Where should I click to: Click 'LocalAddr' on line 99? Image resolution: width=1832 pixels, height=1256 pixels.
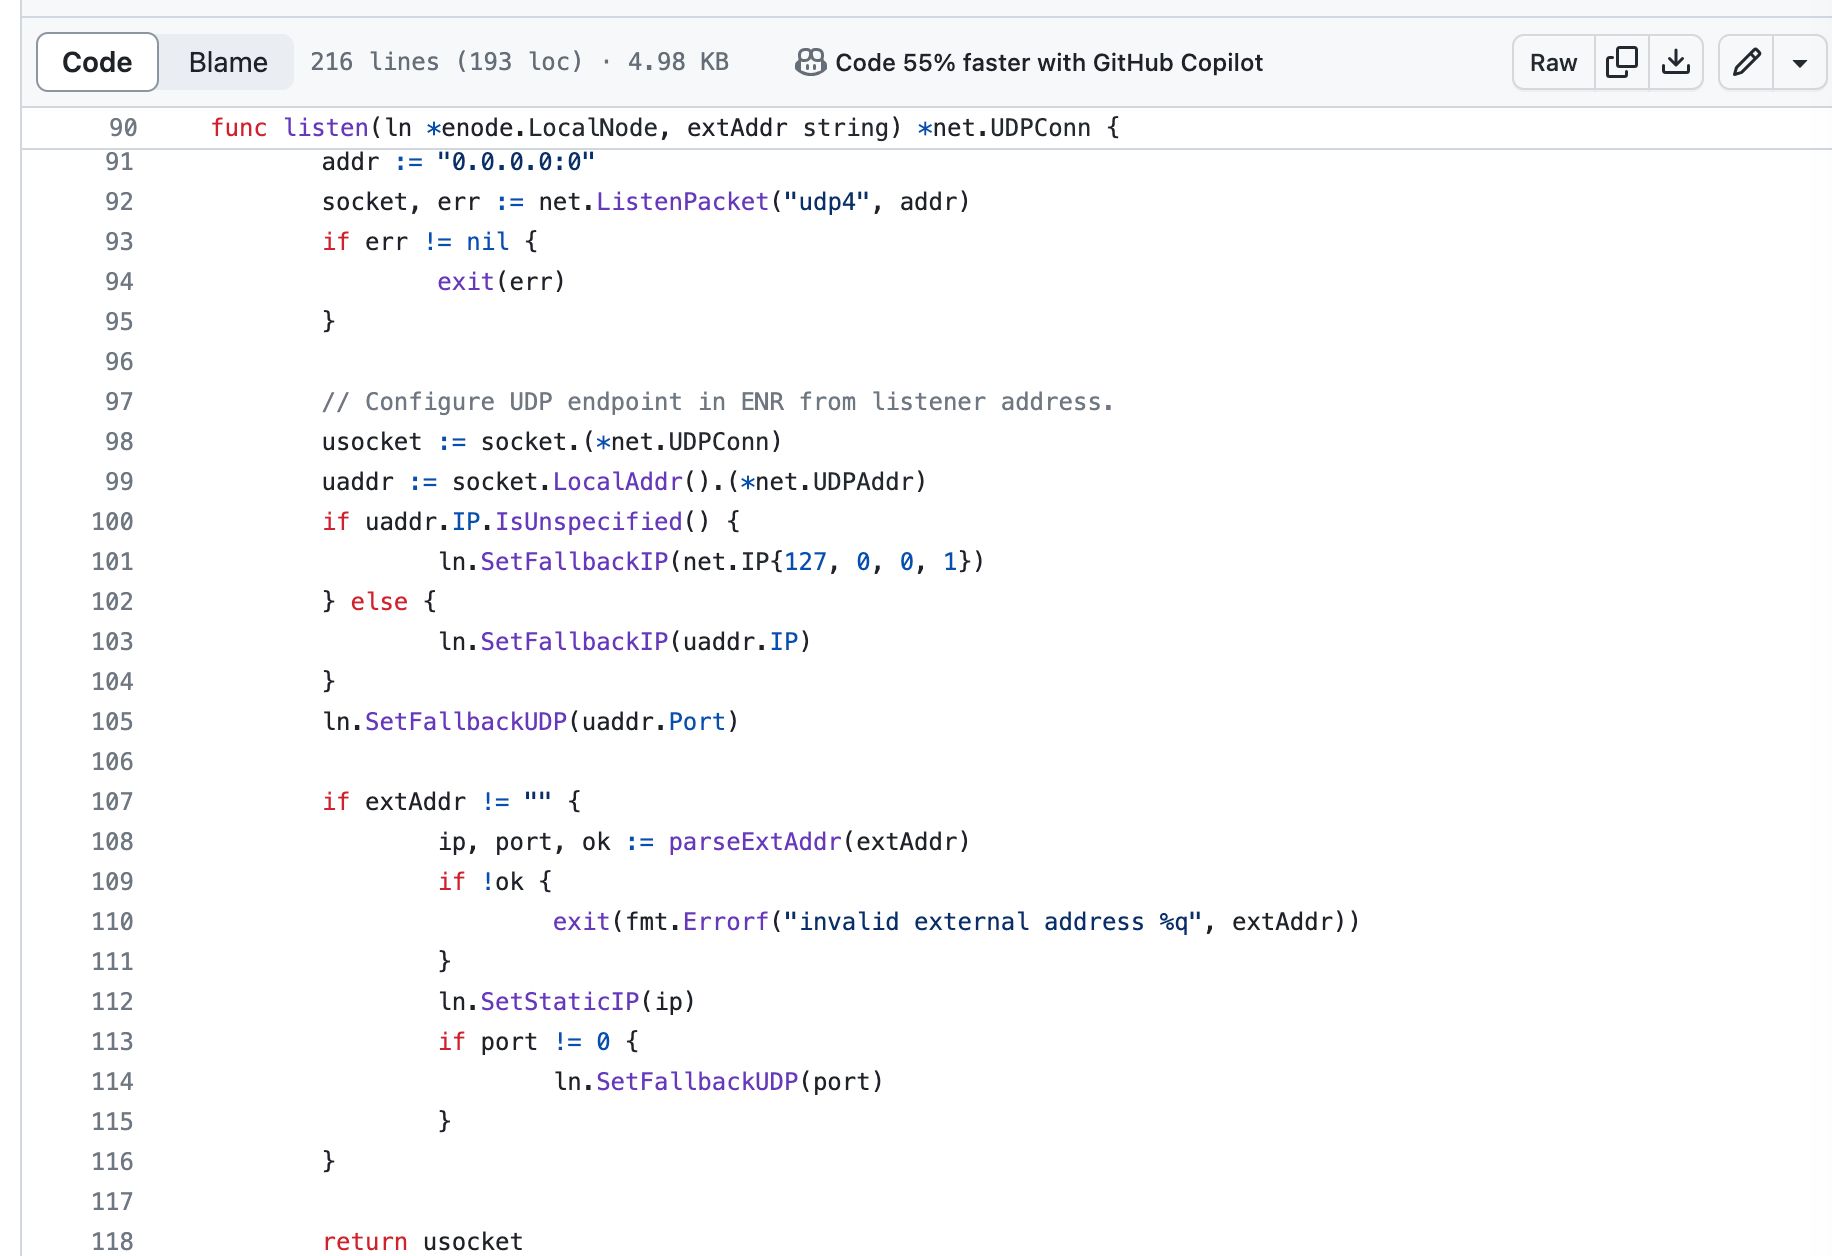(x=617, y=482)
